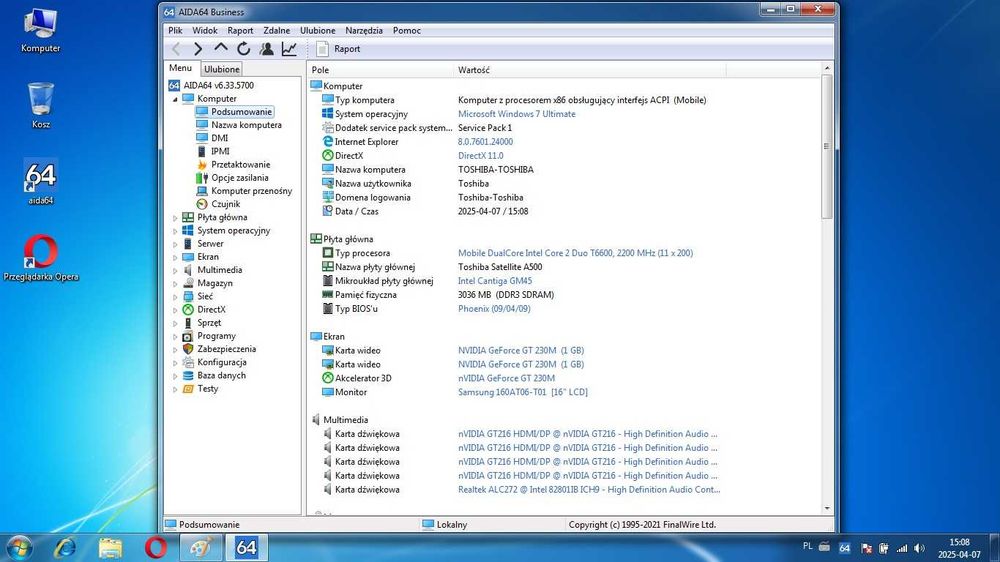Open the Kosz recycle bin icon
The height and width of the screenshot is (562, 1000).
41,105
